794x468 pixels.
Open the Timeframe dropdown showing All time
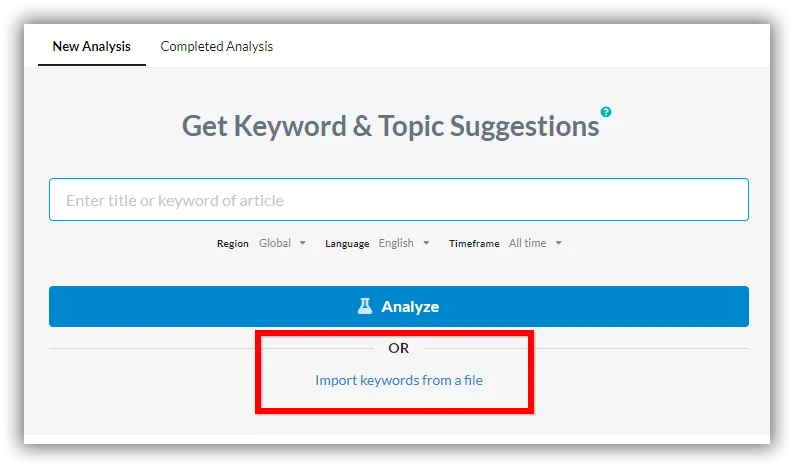tap(535, 243)
